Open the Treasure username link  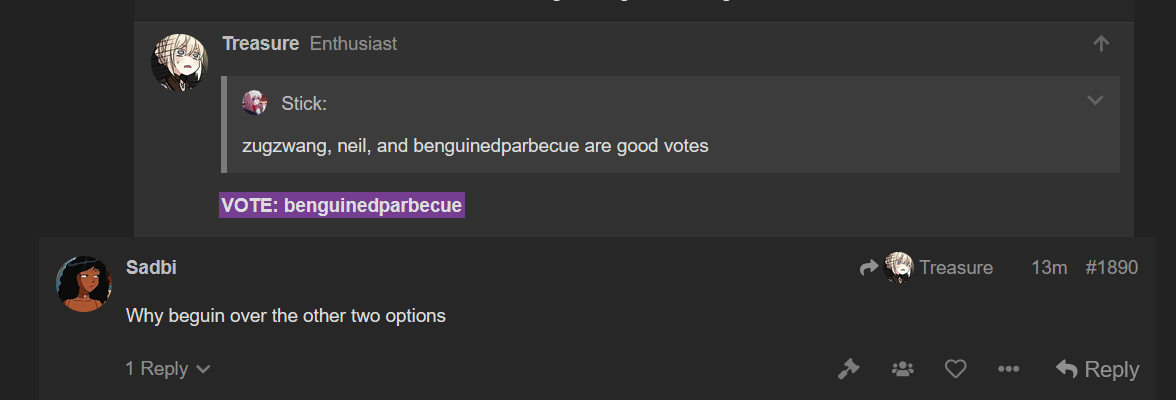pyautogui.click(x=260, y=44)
